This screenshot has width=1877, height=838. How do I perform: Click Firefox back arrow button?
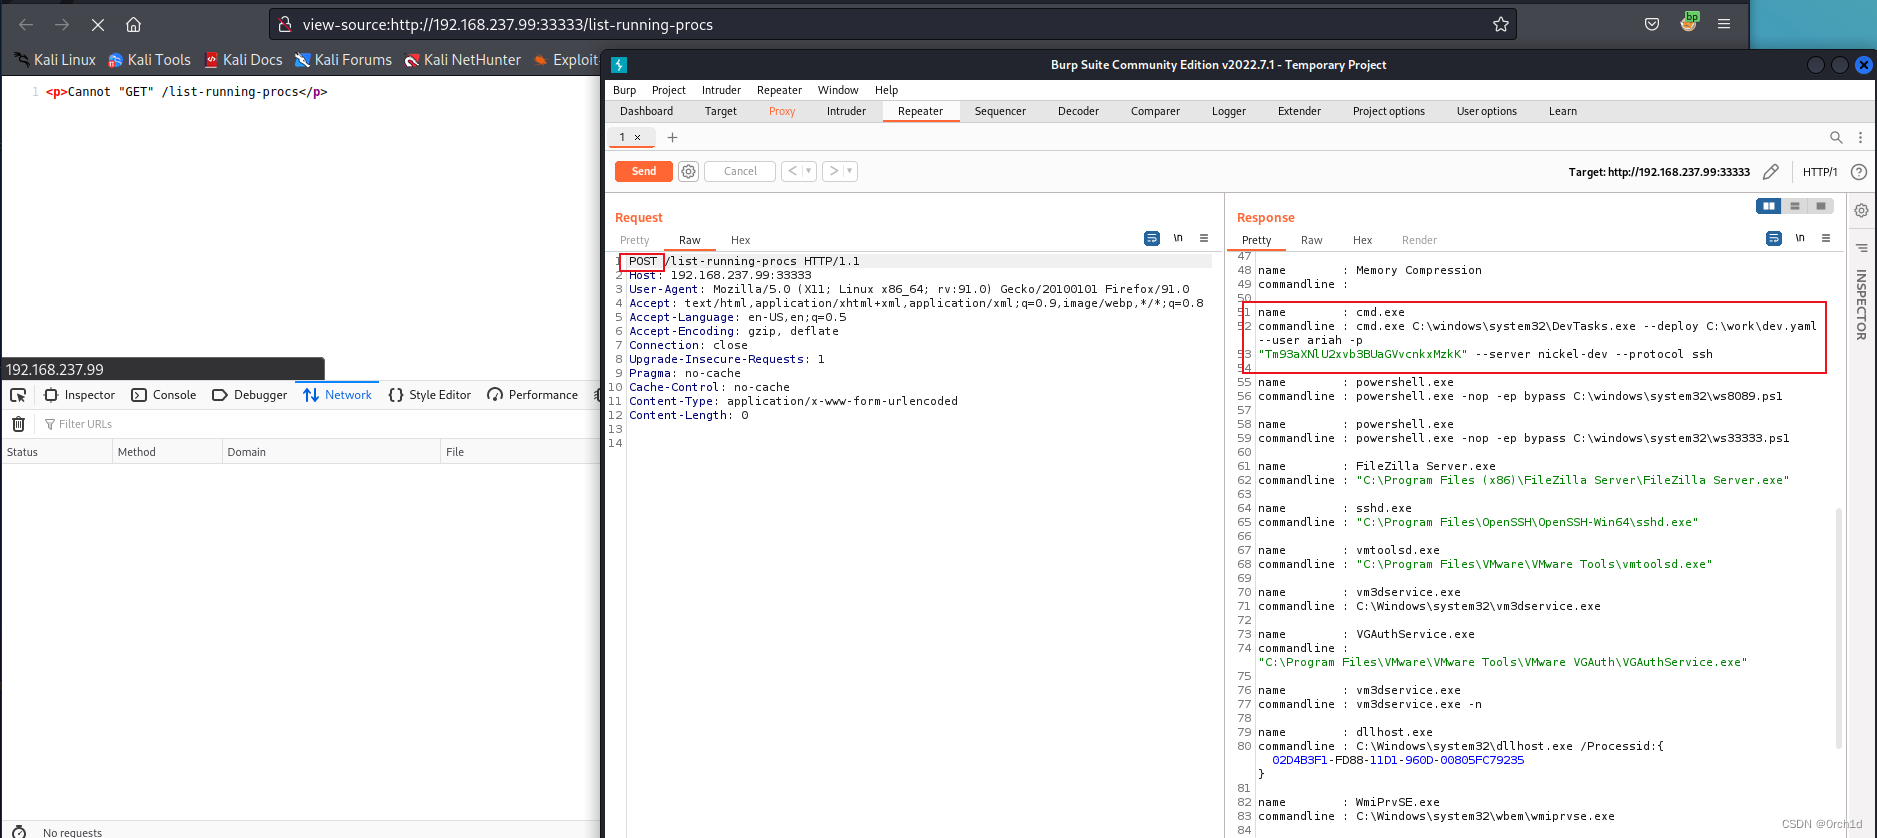[26, 24]
